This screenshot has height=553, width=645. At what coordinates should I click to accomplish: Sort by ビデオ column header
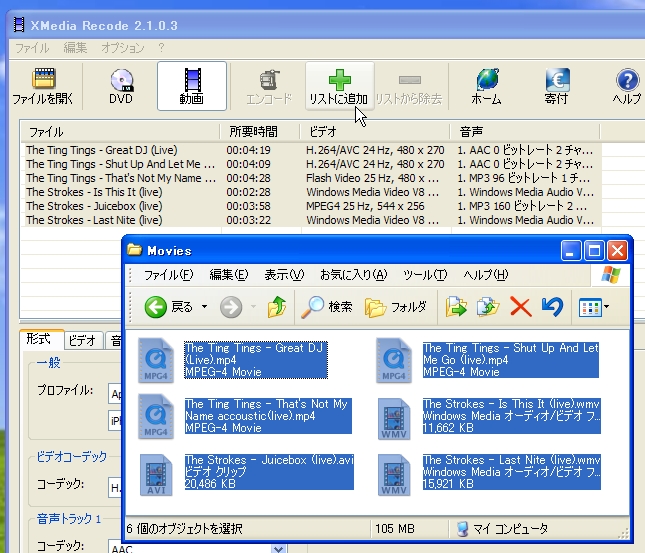[x=375, y=132]
